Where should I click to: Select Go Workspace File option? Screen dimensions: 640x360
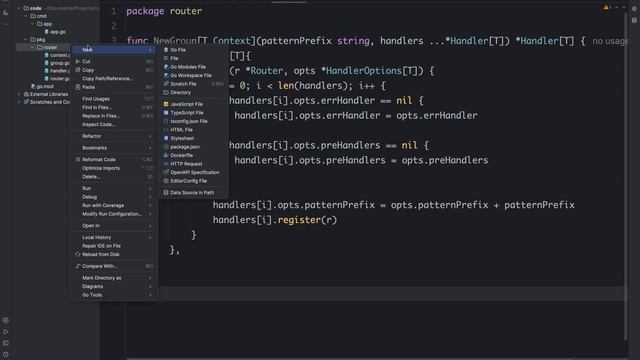[x=193, y=76]
